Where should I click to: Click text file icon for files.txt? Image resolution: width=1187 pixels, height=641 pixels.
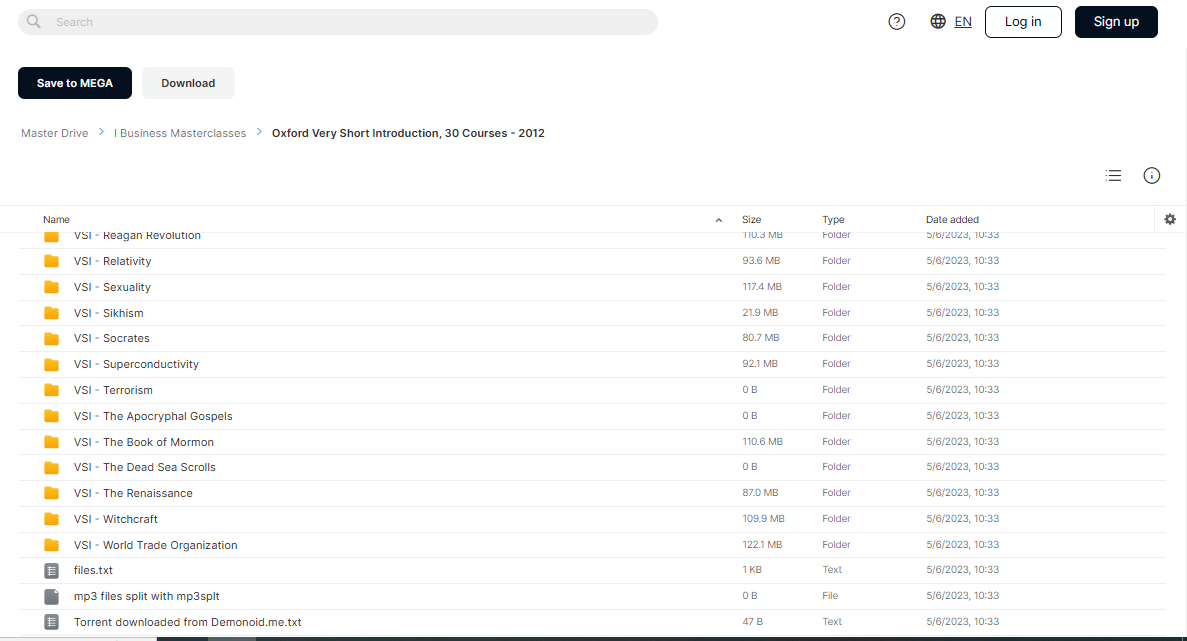click(51, 571)
